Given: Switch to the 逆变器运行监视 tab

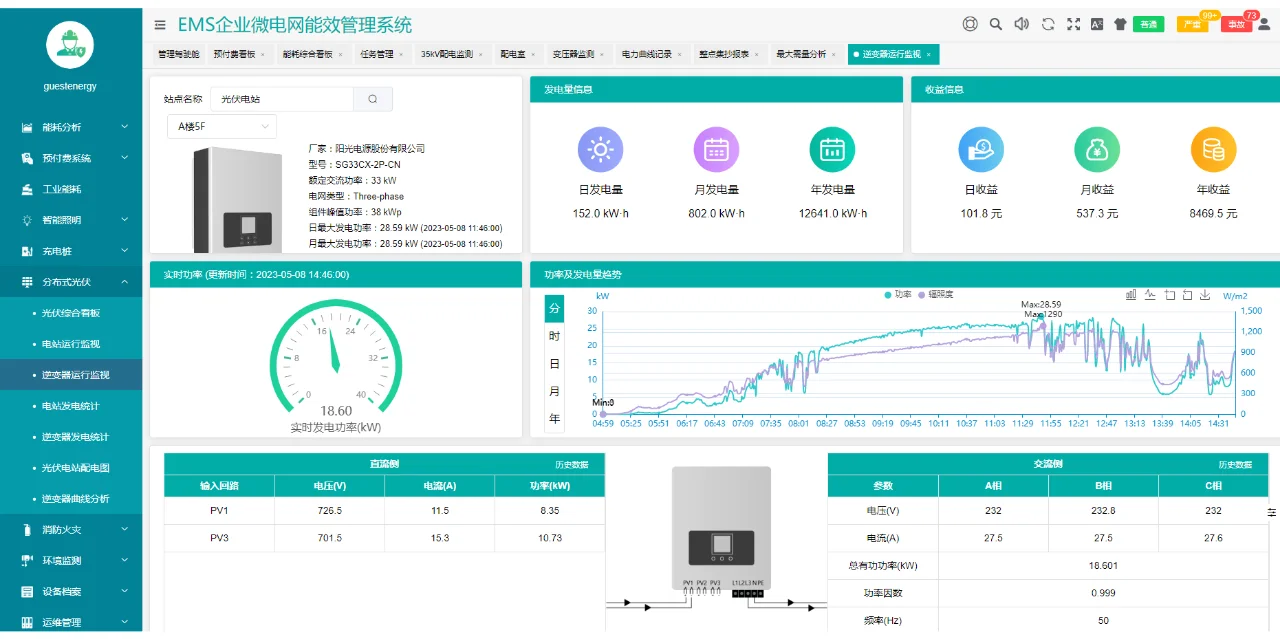Looking at the screenshot, I should pyautogui.click(x=891, y=54).
